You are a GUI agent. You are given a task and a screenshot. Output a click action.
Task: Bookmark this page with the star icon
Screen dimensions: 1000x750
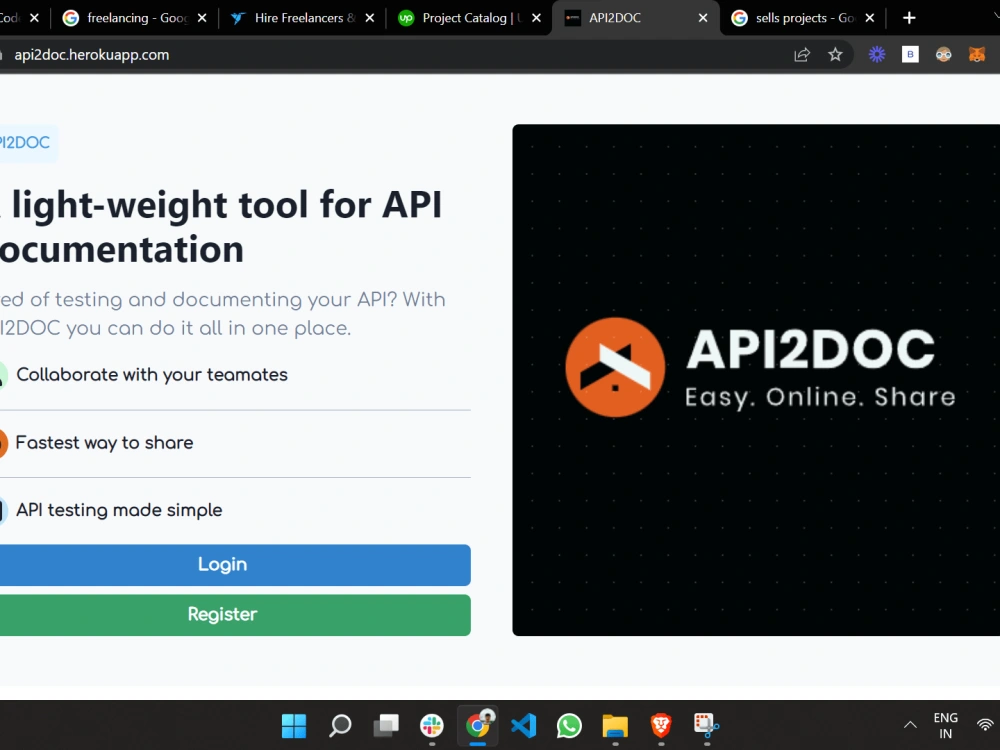(835, 55)
